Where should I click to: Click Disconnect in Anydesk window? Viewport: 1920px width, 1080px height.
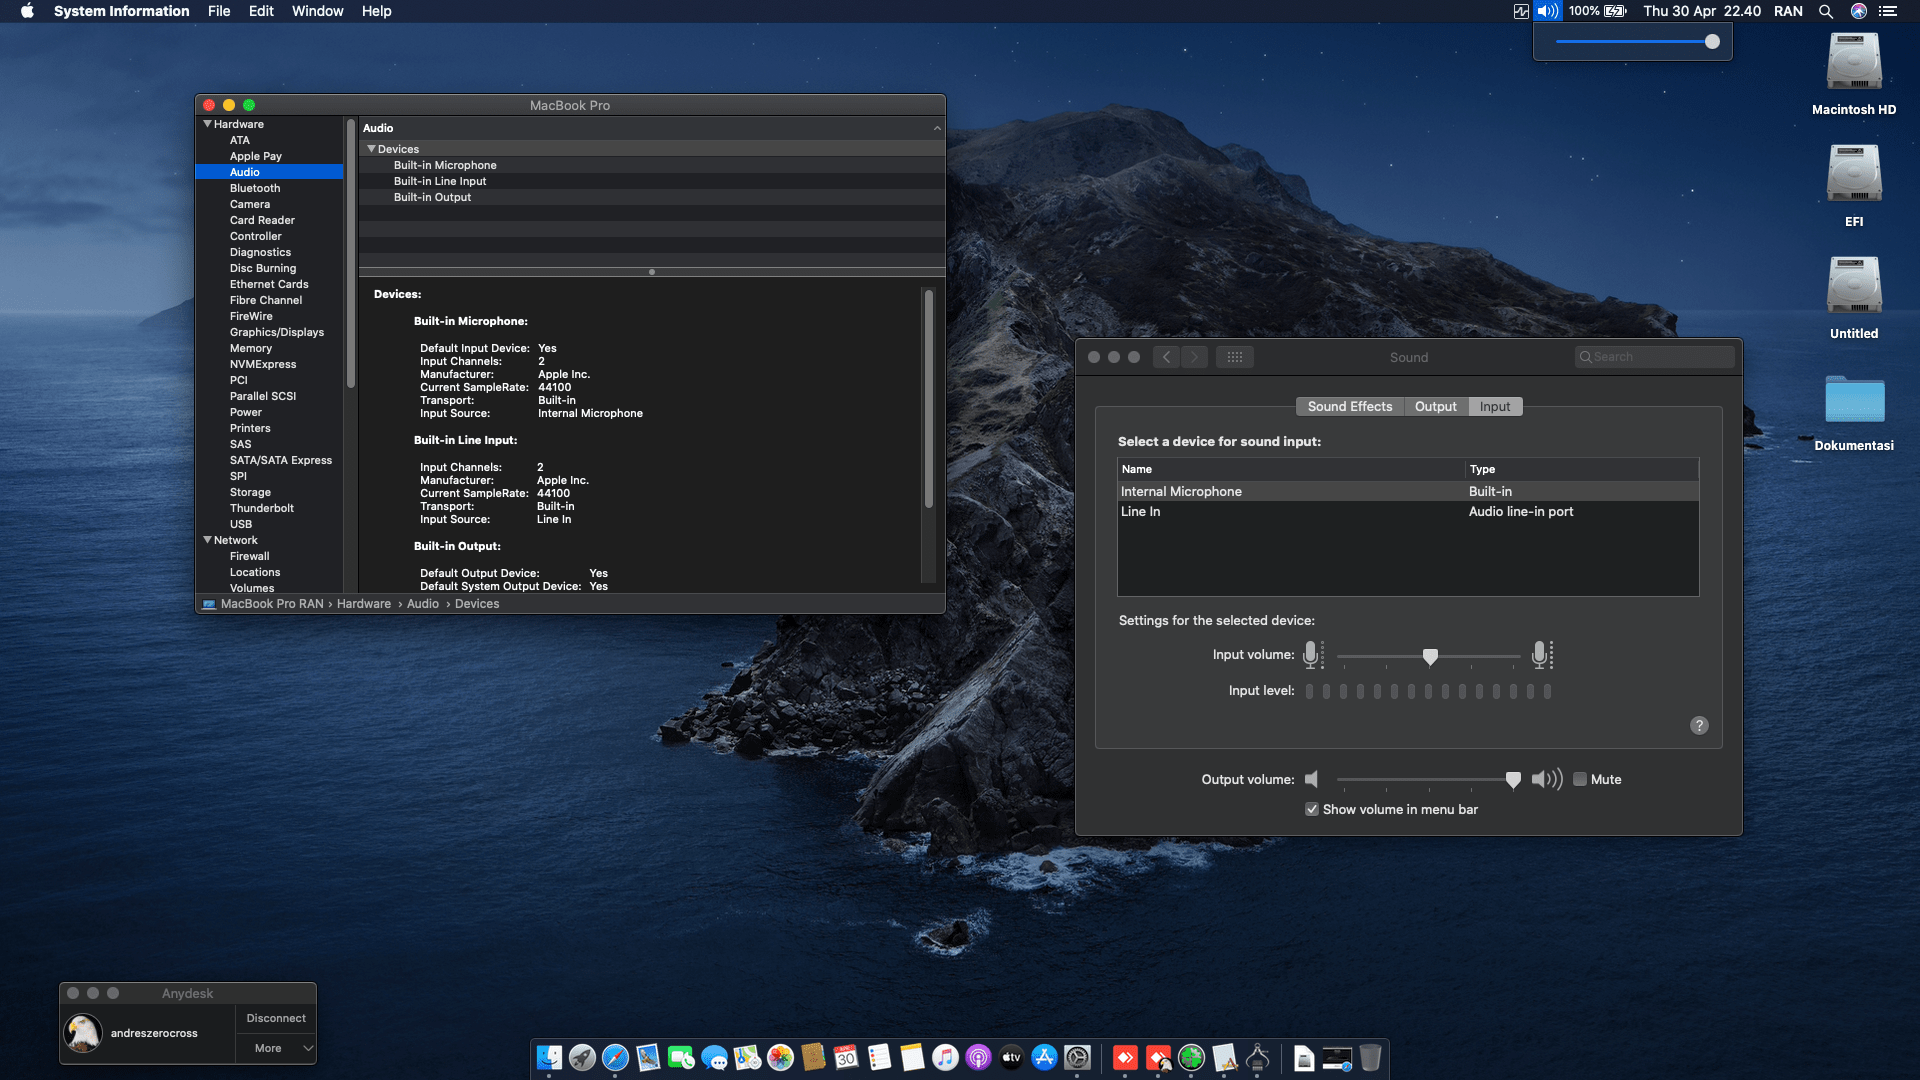[276, 1018]
